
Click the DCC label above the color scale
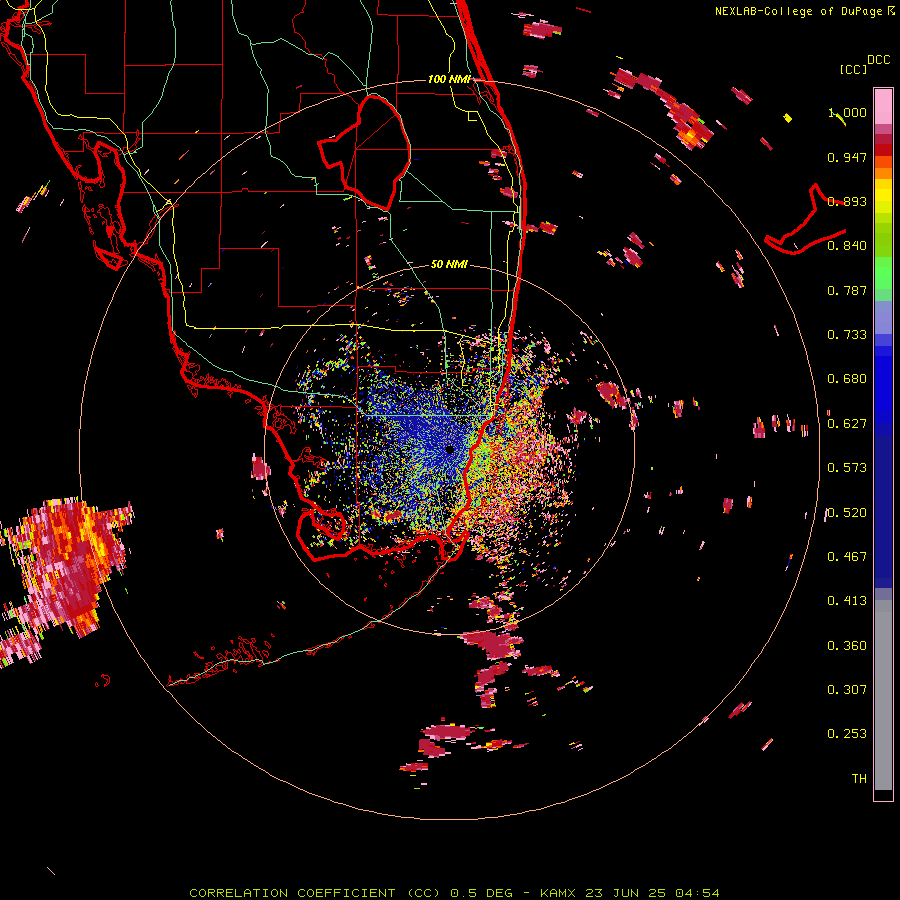pyautogui.click(x=878, y=60)
